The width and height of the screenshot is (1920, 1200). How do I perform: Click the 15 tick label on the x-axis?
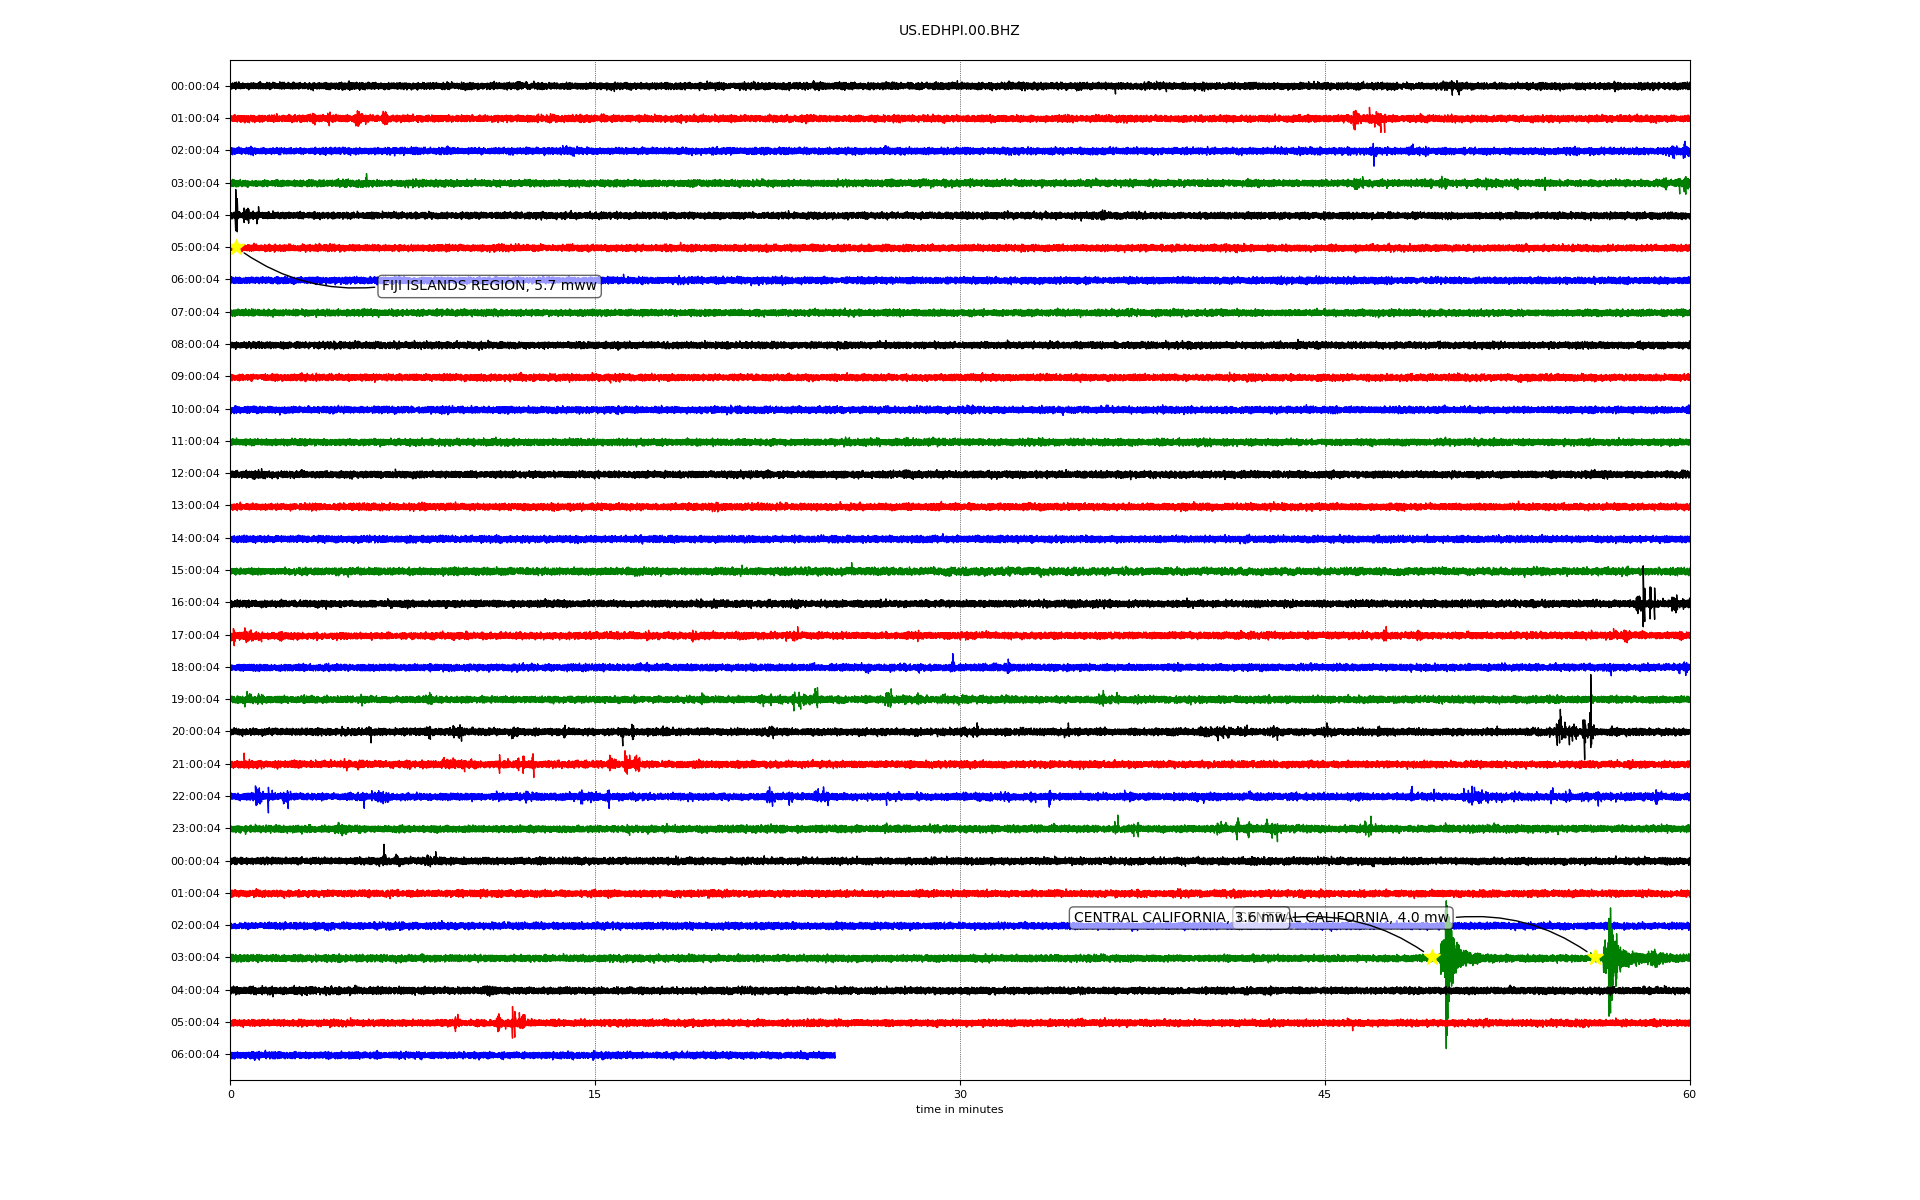tap(595, 1094)
